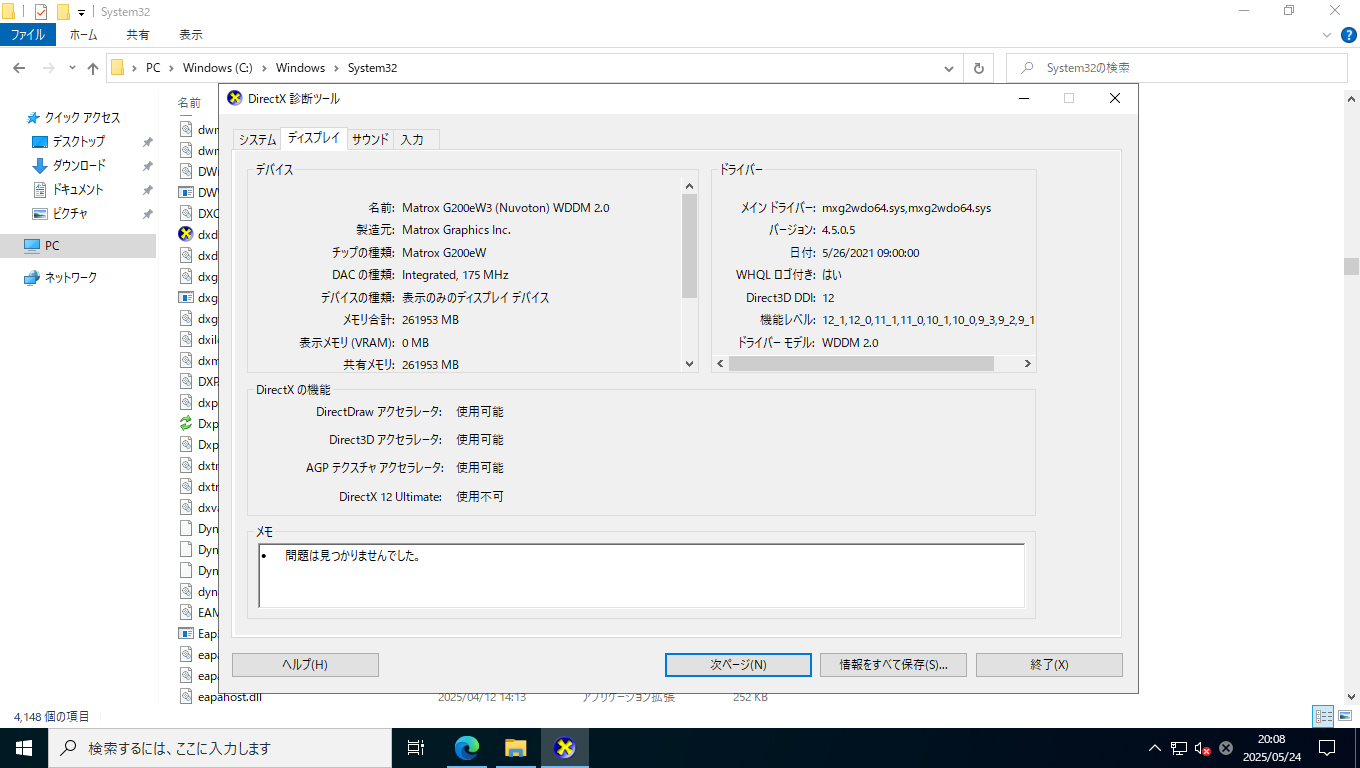Open breadcrumb chevron before System32
Image resolution: width=1360 pixels, height=768 pixels.
[336, 68]
